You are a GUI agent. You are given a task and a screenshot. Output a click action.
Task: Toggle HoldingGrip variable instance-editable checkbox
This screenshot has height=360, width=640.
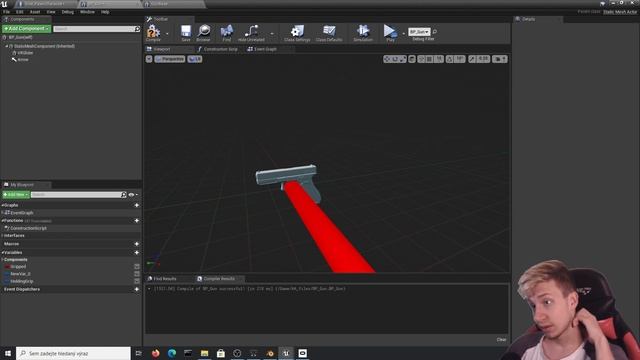point(137,281)
